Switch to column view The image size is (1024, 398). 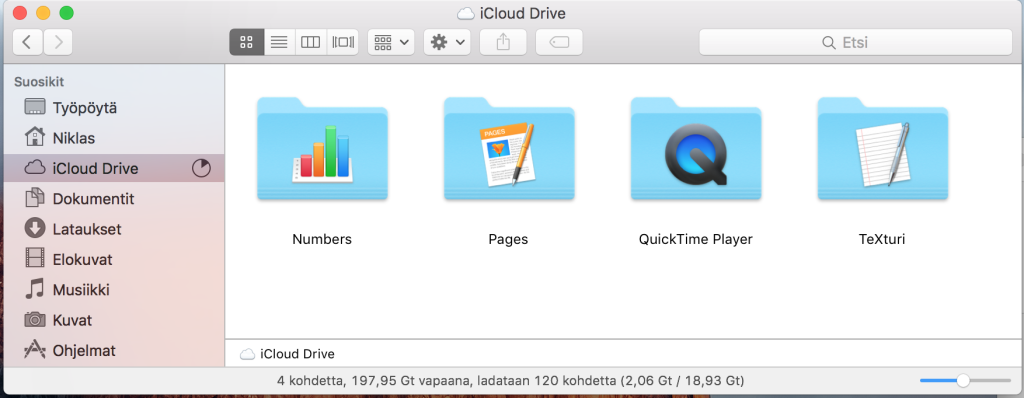click(x=310, y=42)
